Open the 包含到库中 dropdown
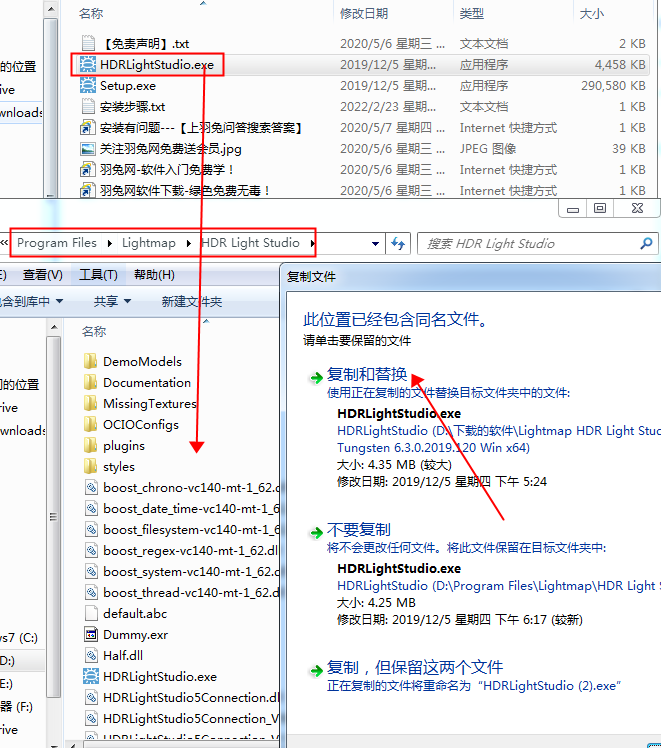The image size is (661, 748). [x=31, y=301]
